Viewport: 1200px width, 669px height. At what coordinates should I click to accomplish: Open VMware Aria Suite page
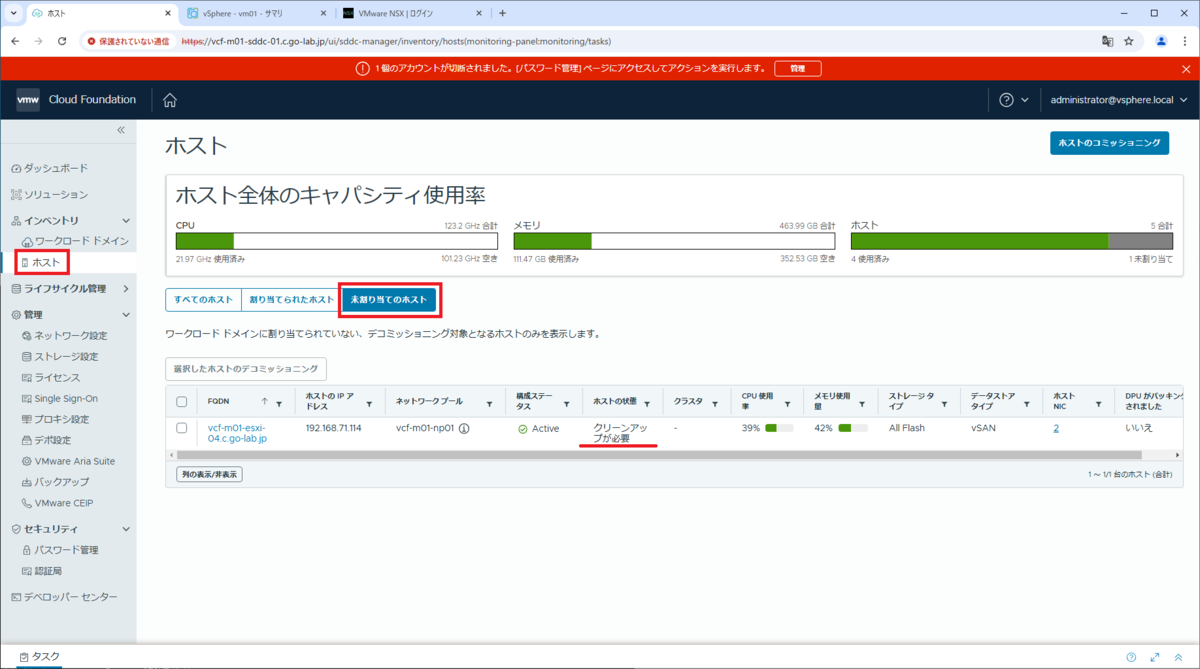(x=68, y=461)
